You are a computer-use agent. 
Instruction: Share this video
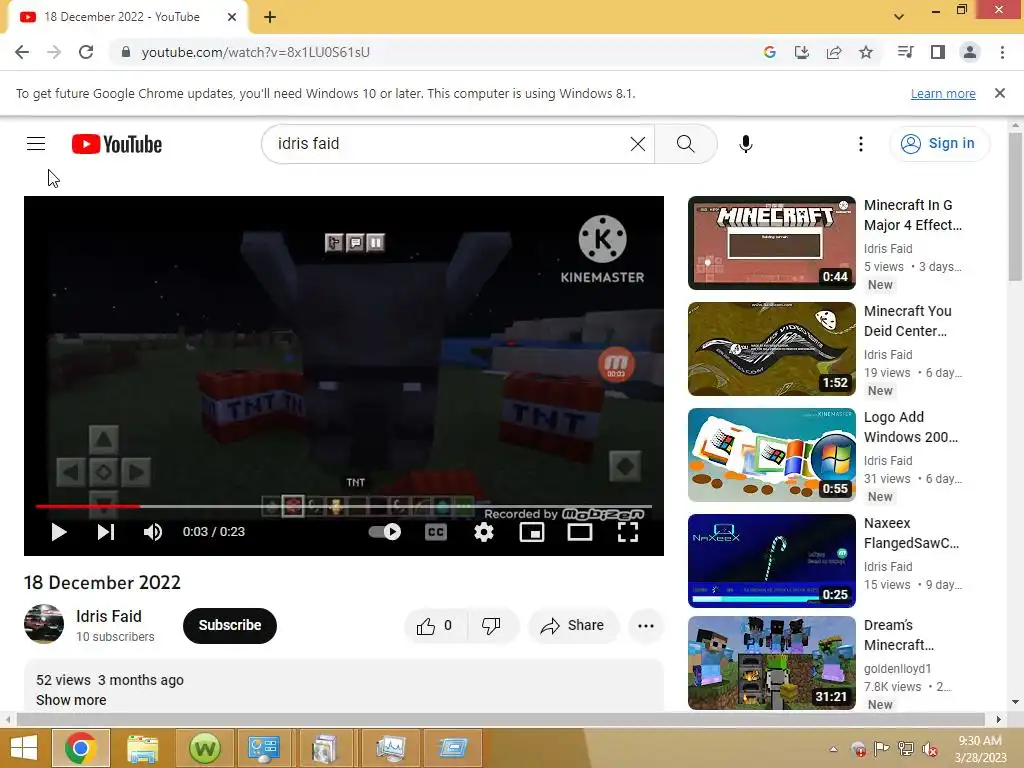[572, 626]
